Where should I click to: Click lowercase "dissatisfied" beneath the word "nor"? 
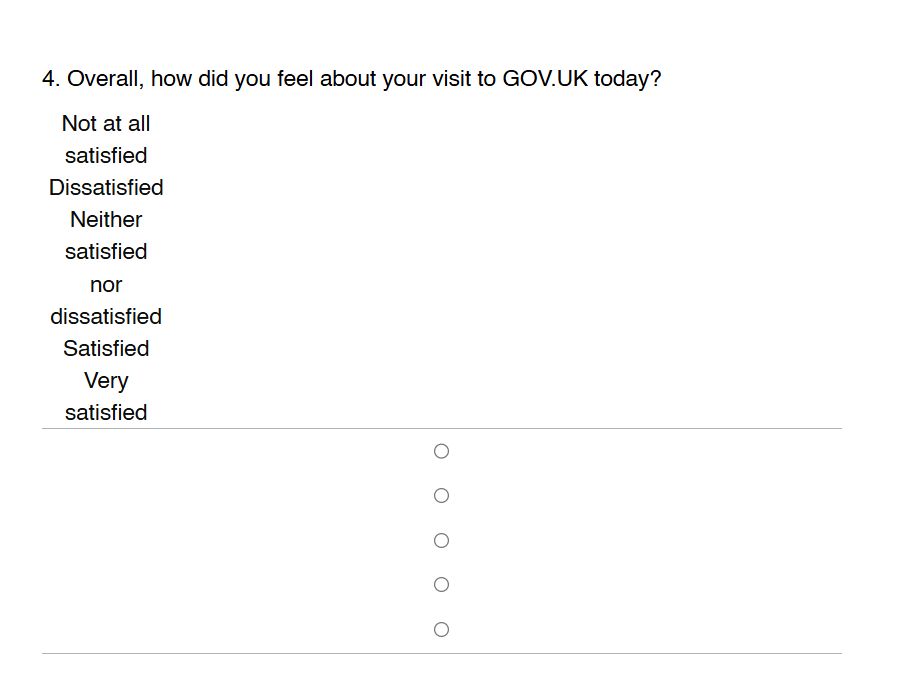[x=106, y=317]
